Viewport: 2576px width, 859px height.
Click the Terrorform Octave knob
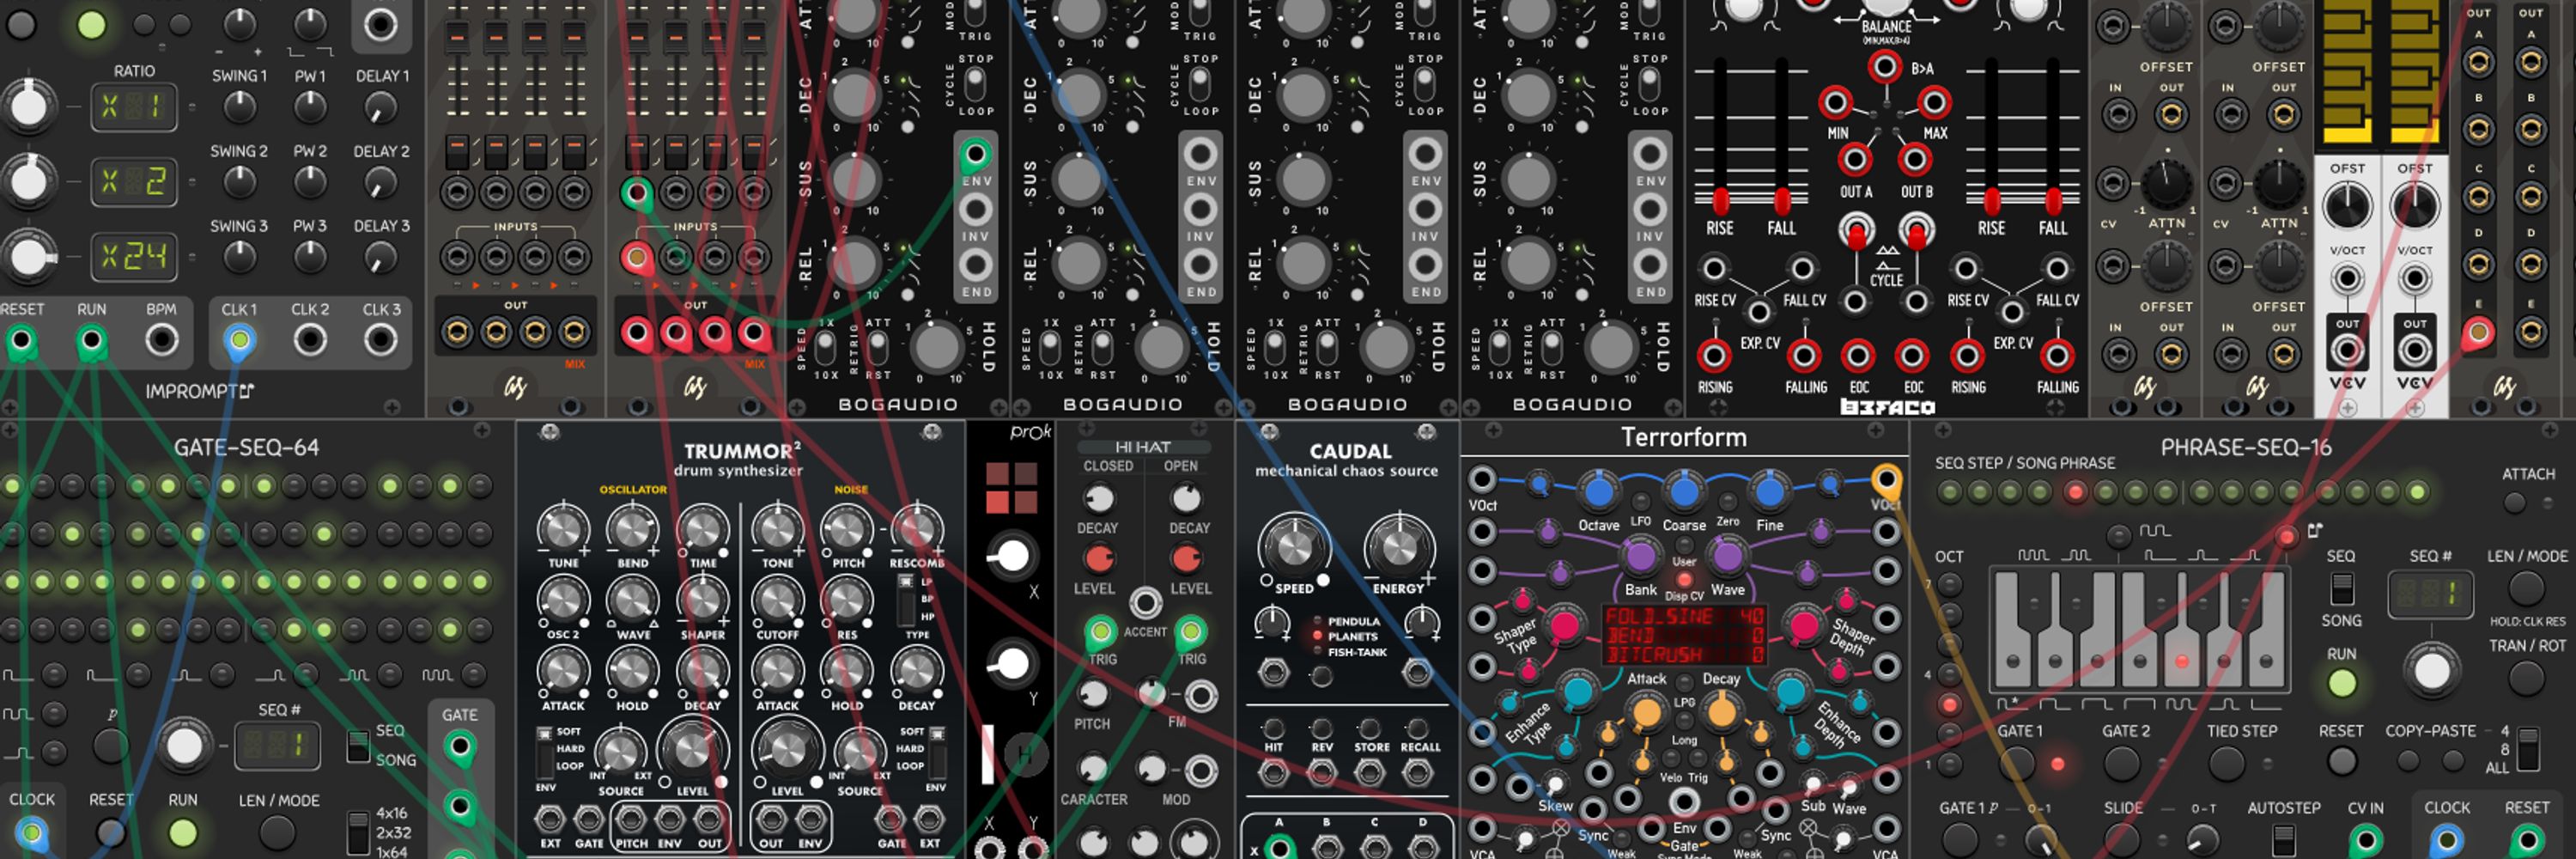(1598, 491)
